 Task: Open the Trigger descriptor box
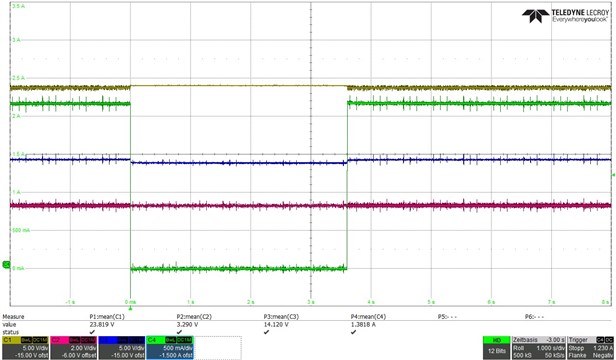pyautogui.click(x=590, y=347)
